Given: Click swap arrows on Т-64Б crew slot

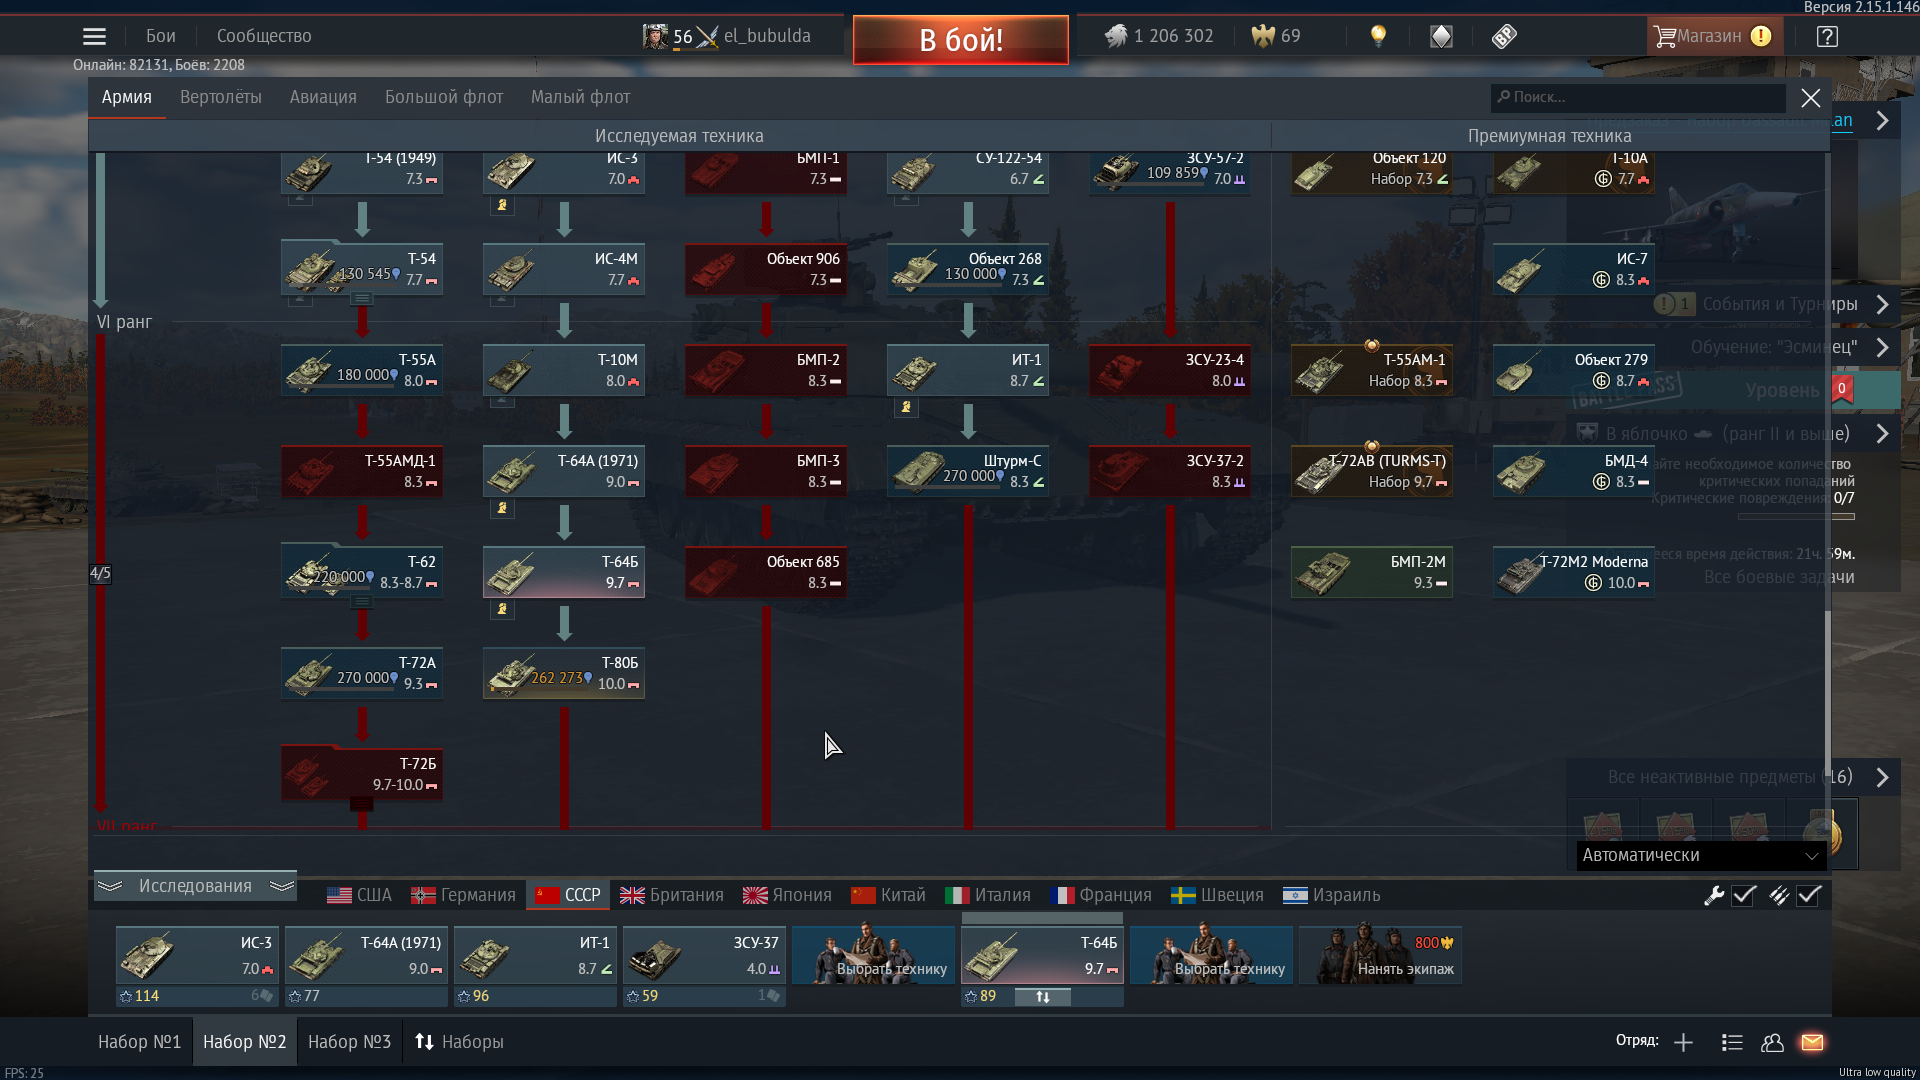Looking at the screenshot, I should point(1042,997).
